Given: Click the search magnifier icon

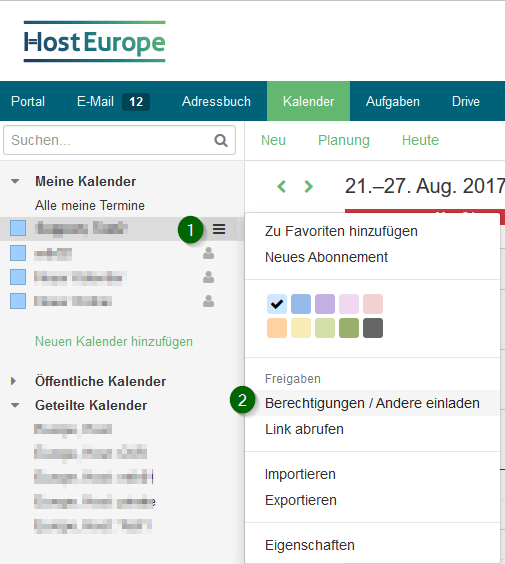Looking at the screenshot, I should [x=221, y=140].
